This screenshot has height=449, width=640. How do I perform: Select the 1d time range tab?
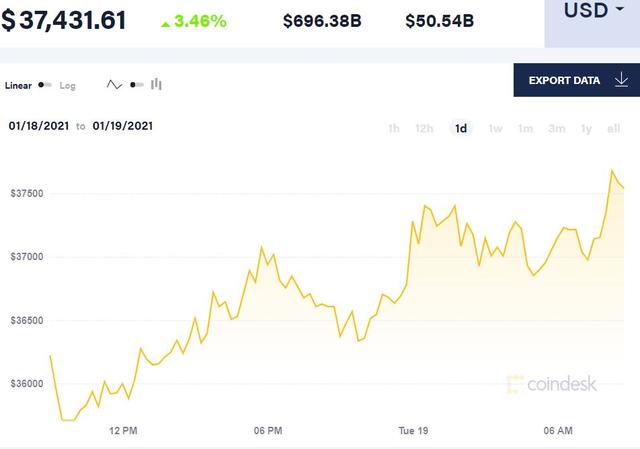click(x=461, y=128)
